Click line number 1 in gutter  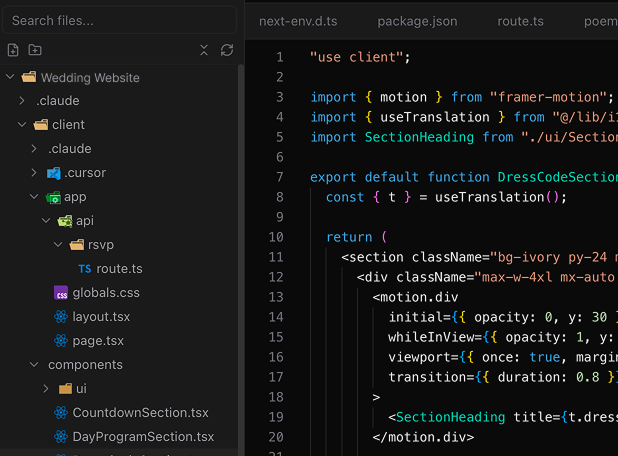point(280,57)
